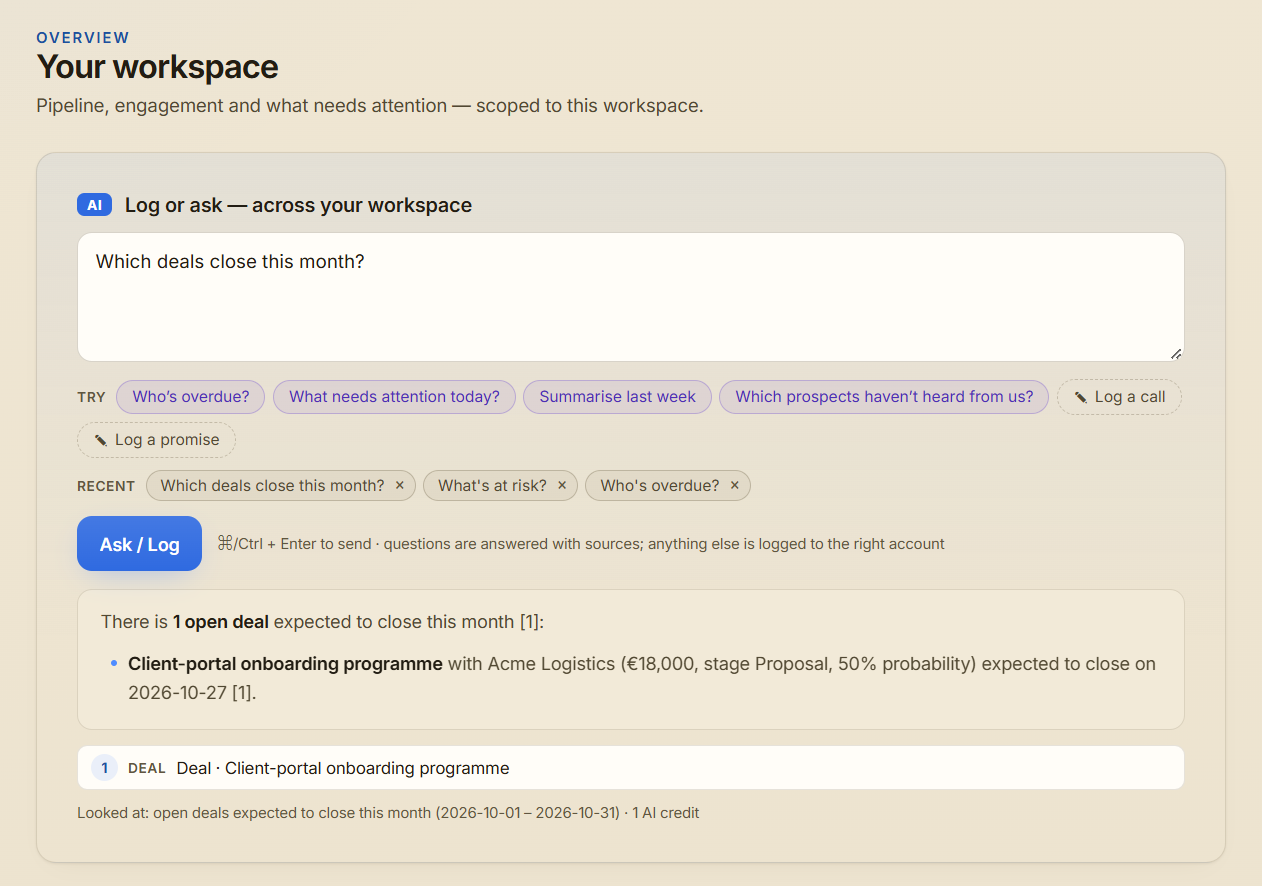Click the bold "Client-portal onboarding programme" in the answer
Image resolution: width=1262 pixels, height=886 pixels.
285,664
